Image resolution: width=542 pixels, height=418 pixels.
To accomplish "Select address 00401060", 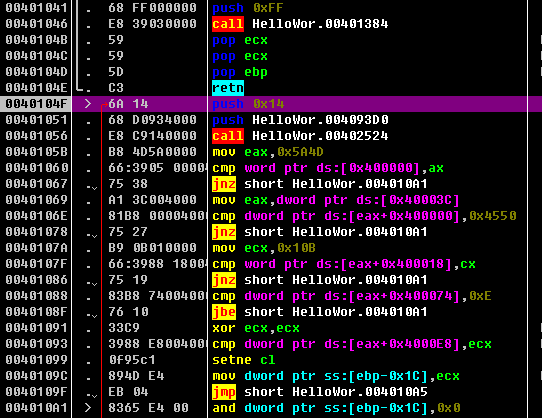I will (36, 168).
